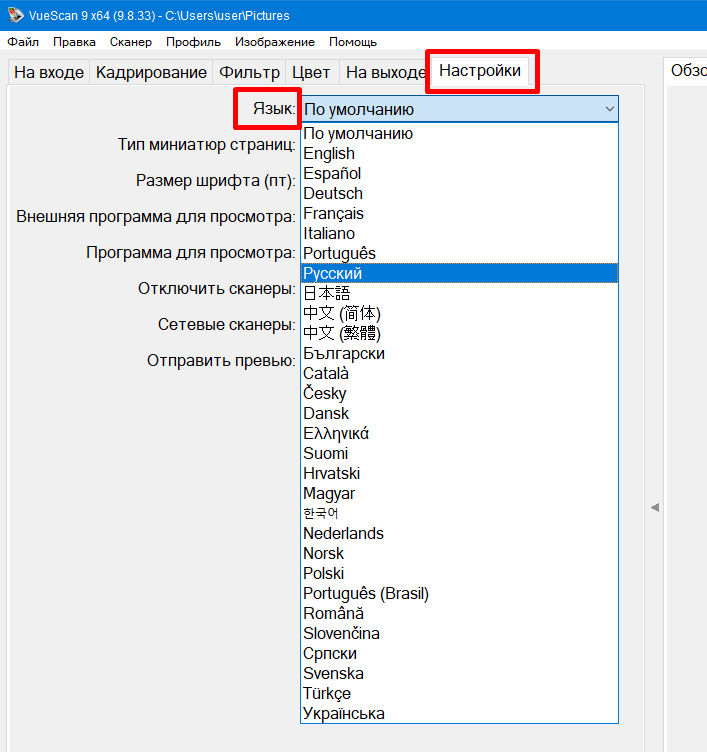This screenshot has height=752, width=707.
Task: Select Română in the language list
Action: click(x=459, y=613)
